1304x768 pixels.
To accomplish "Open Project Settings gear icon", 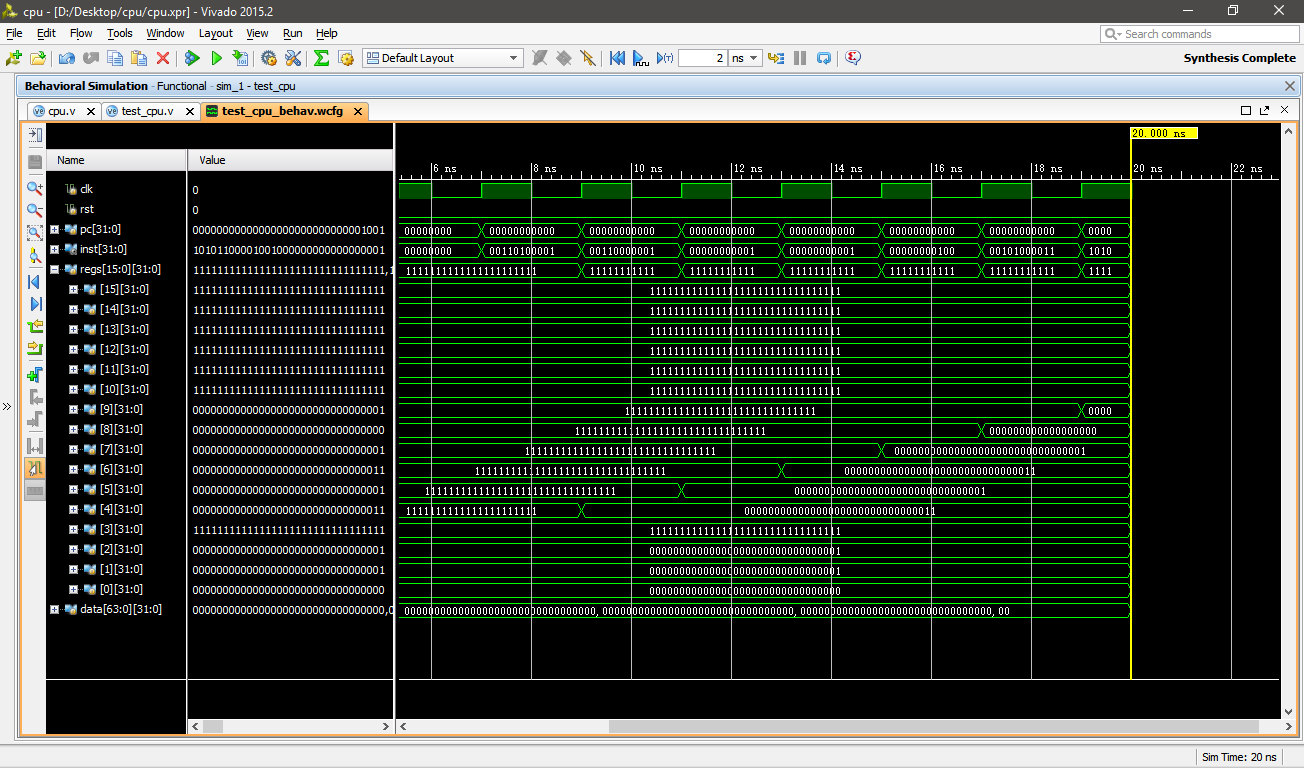I will coord(269,58).
